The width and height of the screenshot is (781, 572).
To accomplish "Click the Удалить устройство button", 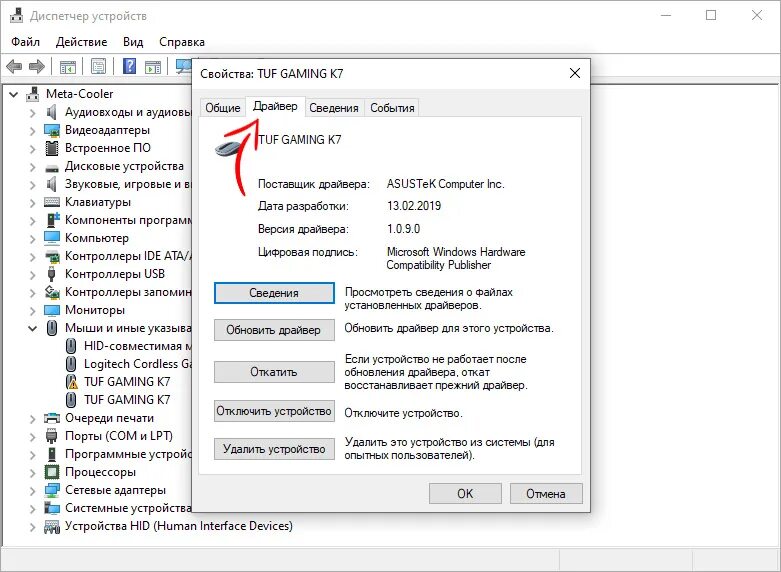I will [x=274, y=449].
